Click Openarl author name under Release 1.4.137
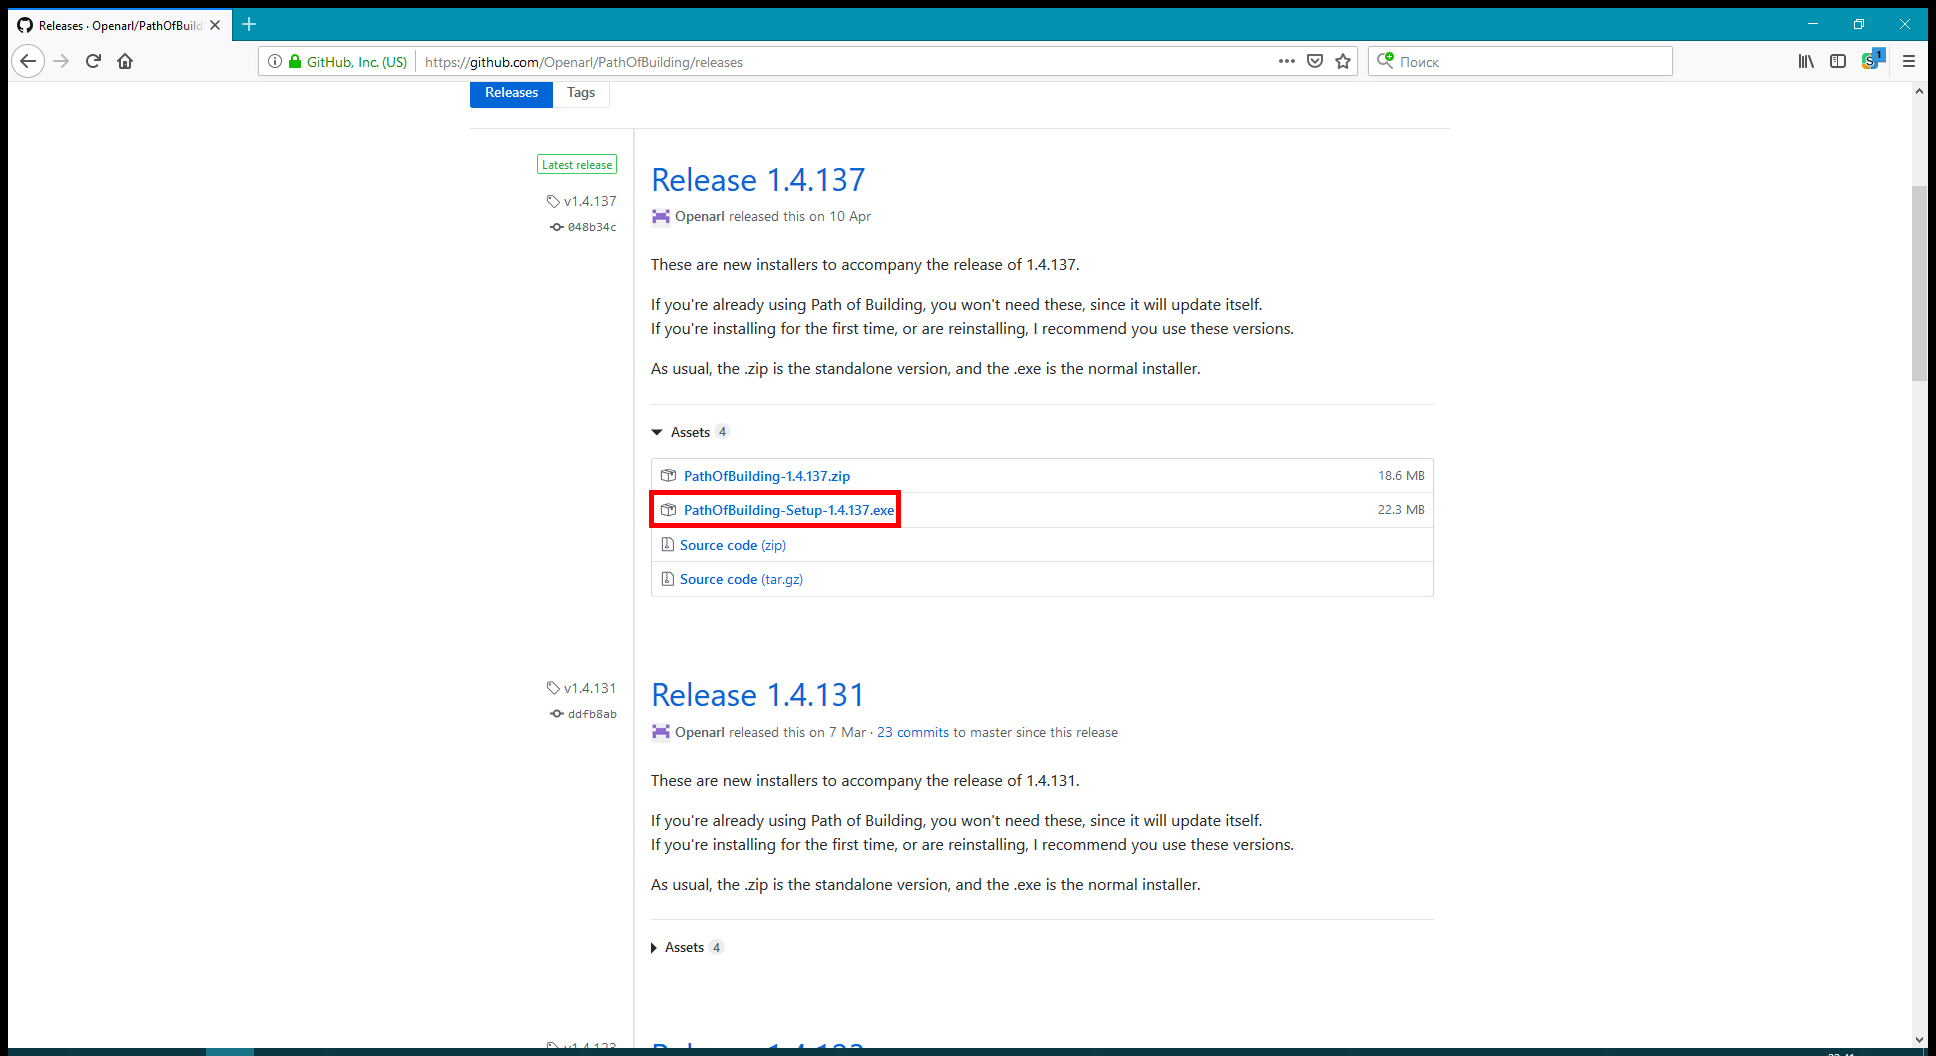Viewport: 1936px width, 1056px height. [700, 216]
